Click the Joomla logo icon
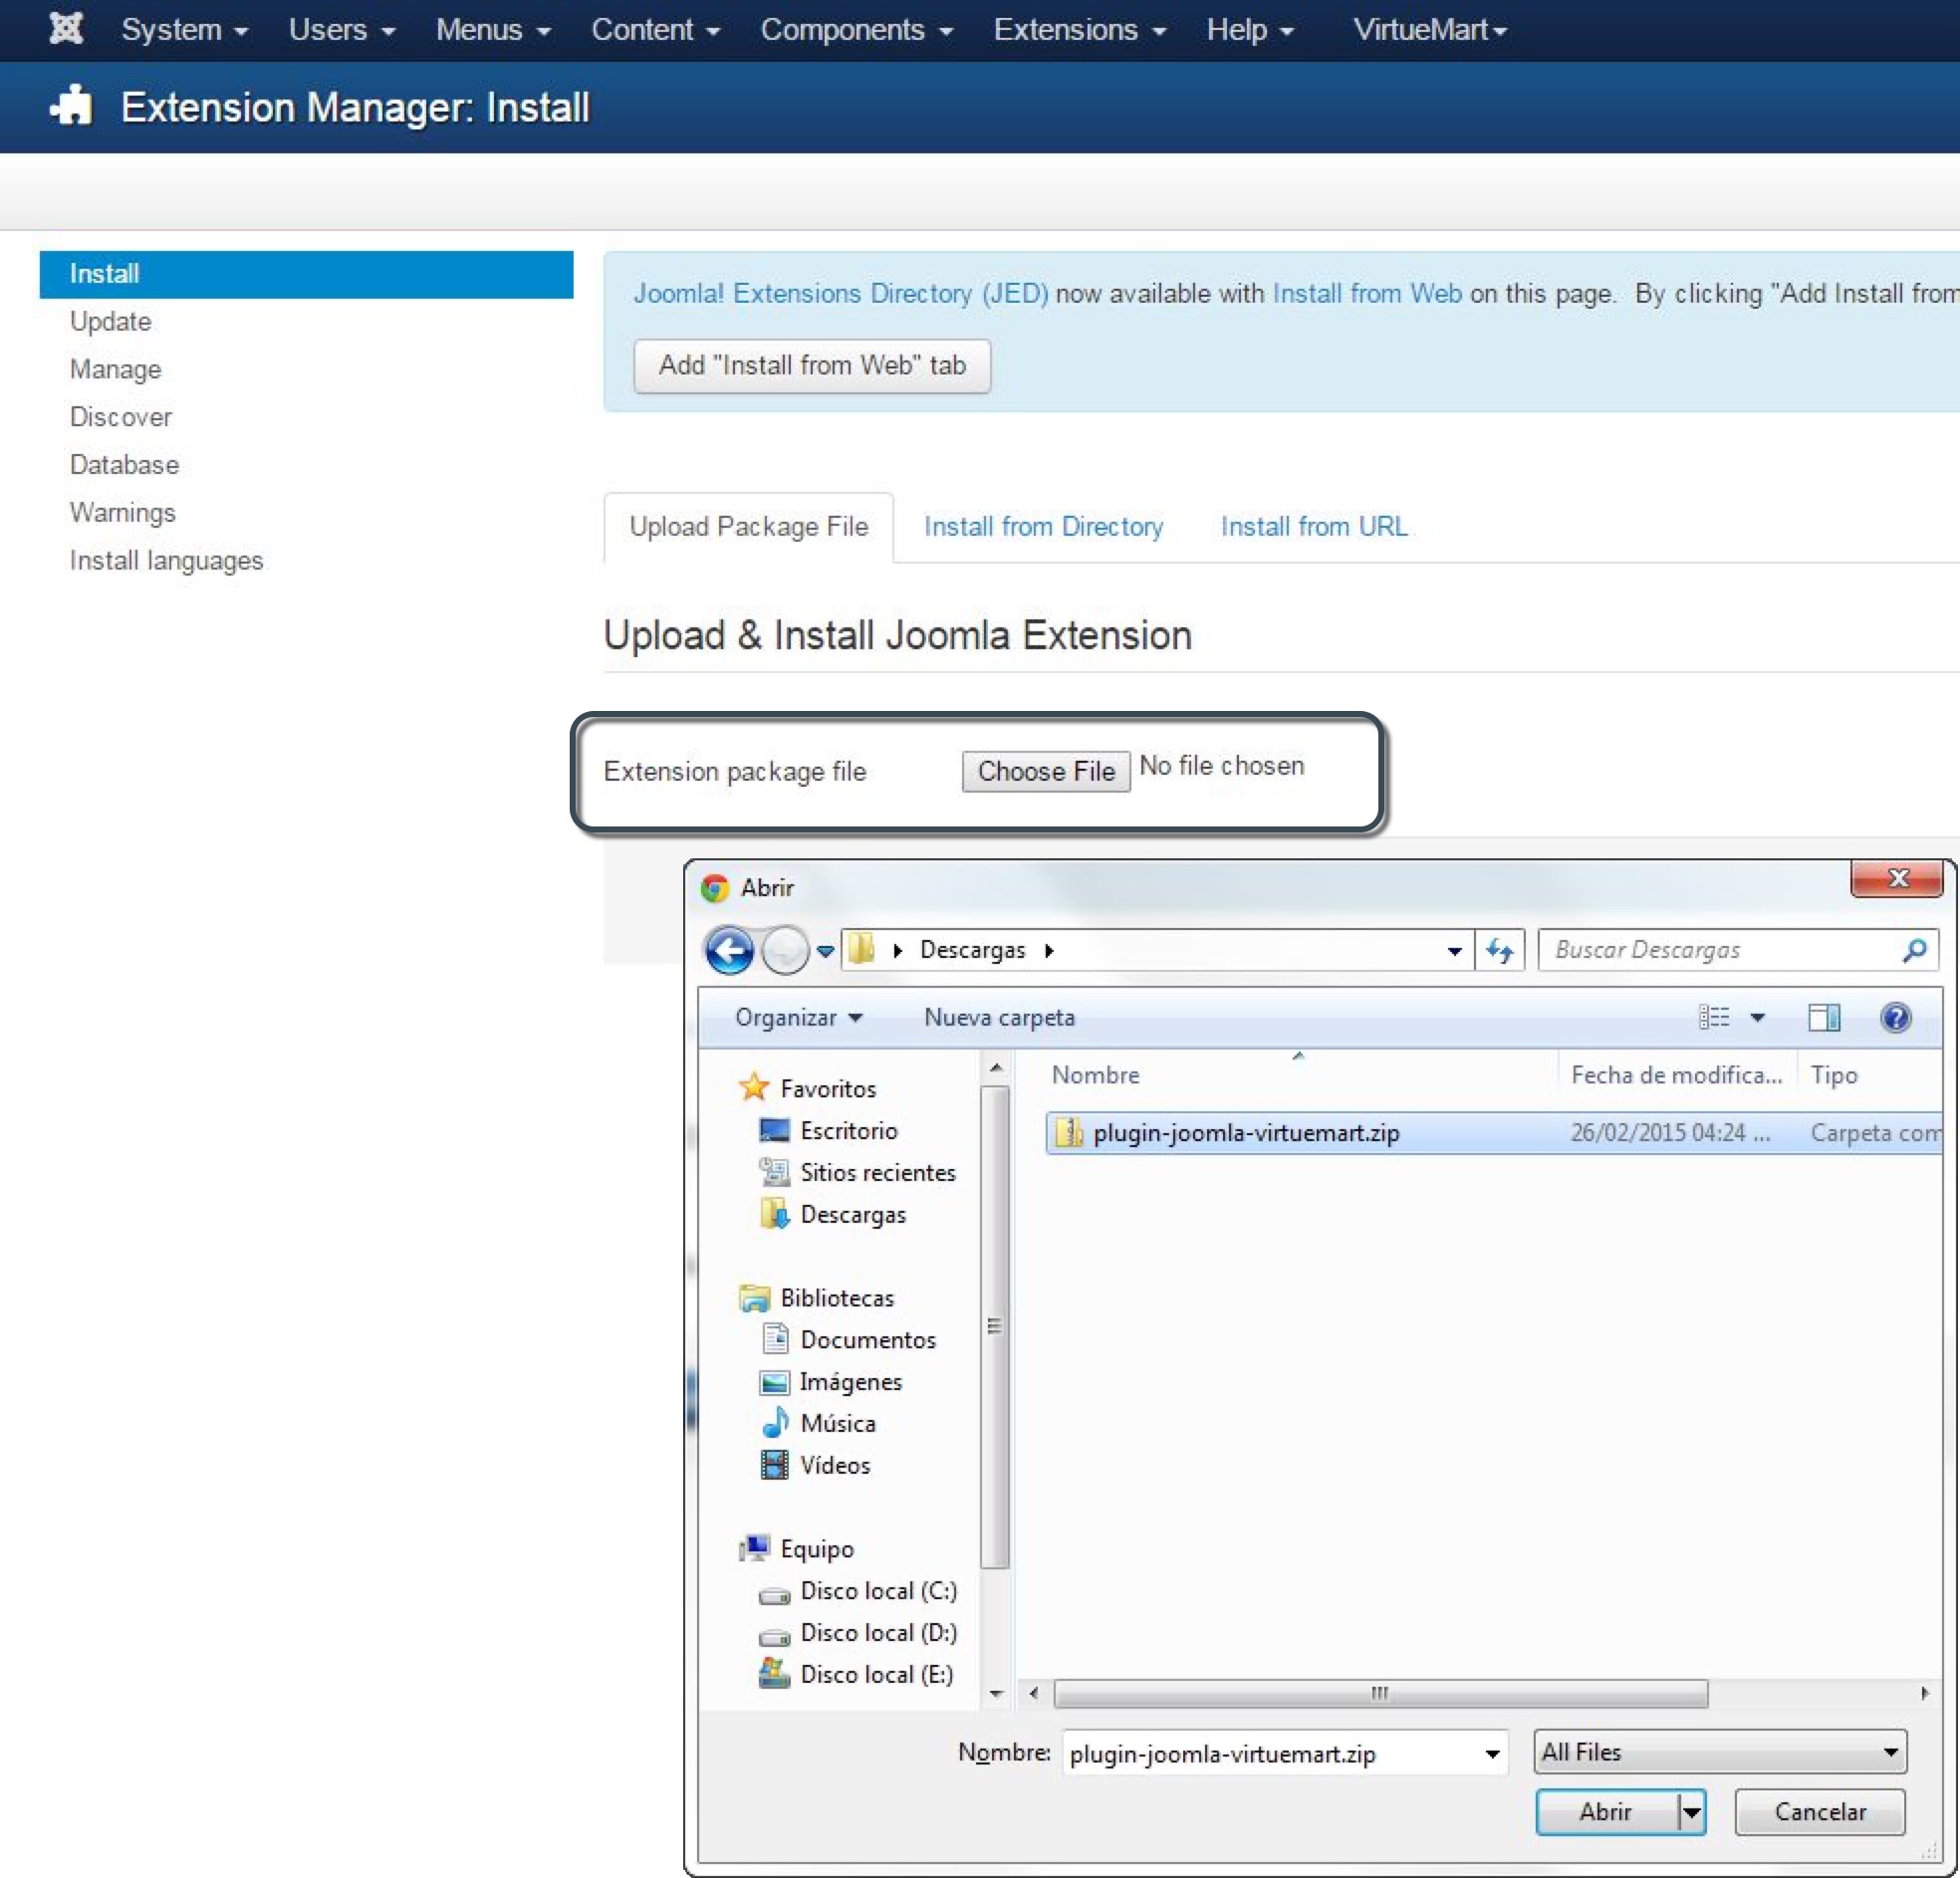This screenshot has width=1960, height=1878. tap(66, 29)
